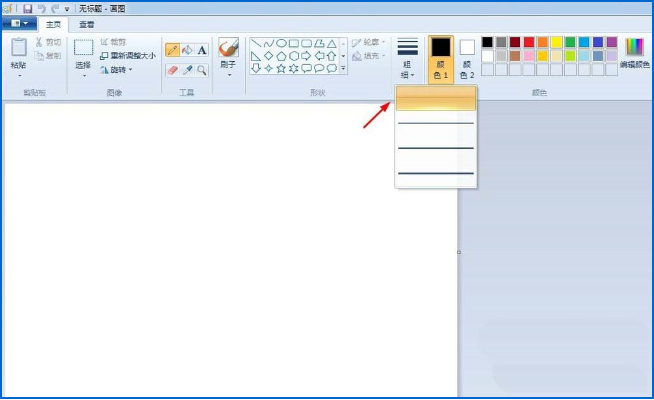Open the Rotate (旋转) dropdown

pyautogui.click(x=116, y=70)
